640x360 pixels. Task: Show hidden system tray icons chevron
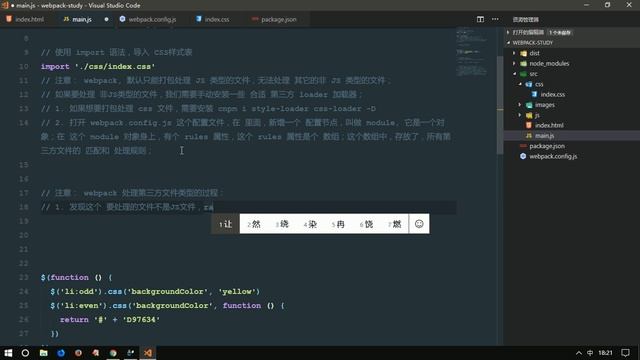pyautogui.click(x=578, y=353)
